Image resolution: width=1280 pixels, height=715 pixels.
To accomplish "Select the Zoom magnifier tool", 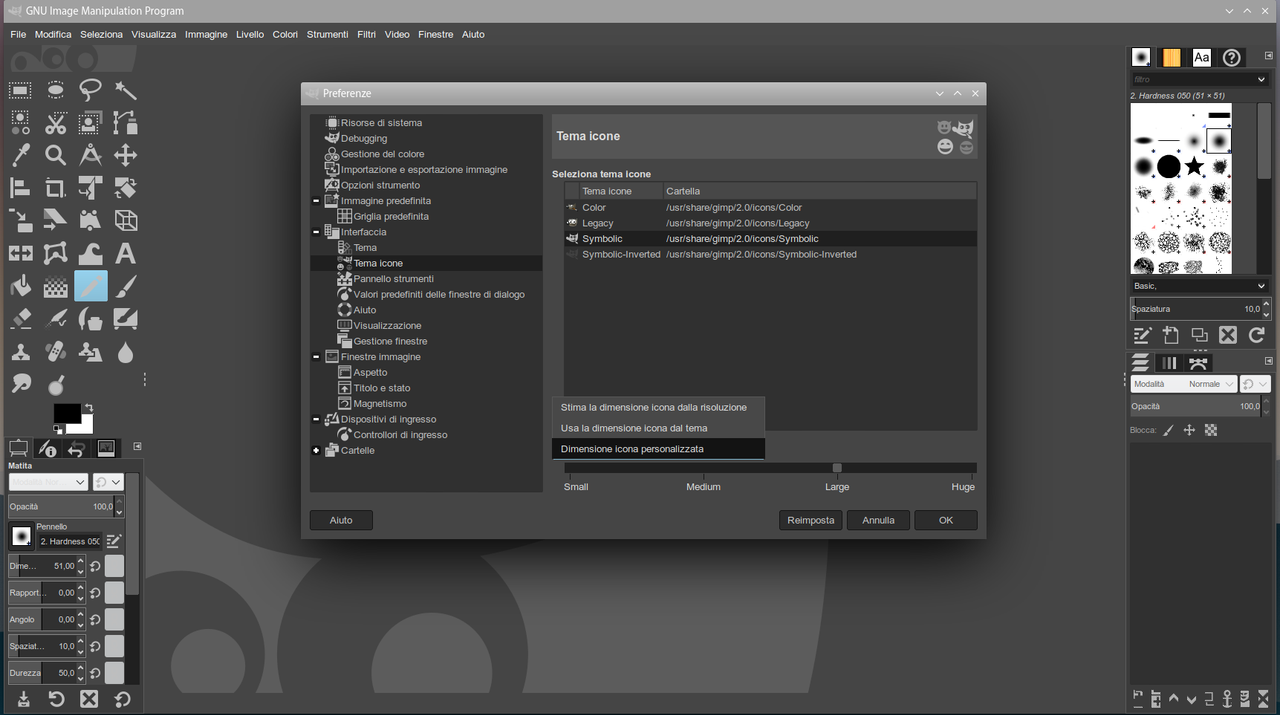I will click(55, 155).
